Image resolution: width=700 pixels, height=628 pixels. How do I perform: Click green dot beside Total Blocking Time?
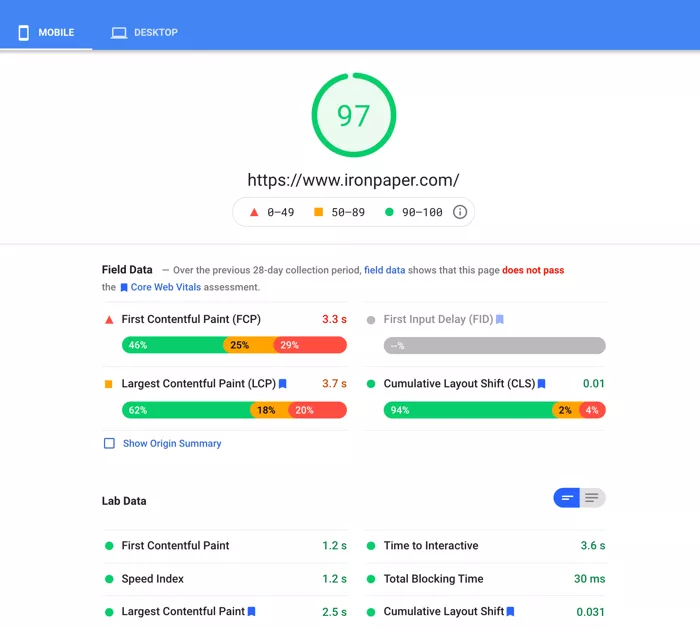pos(371,579)
